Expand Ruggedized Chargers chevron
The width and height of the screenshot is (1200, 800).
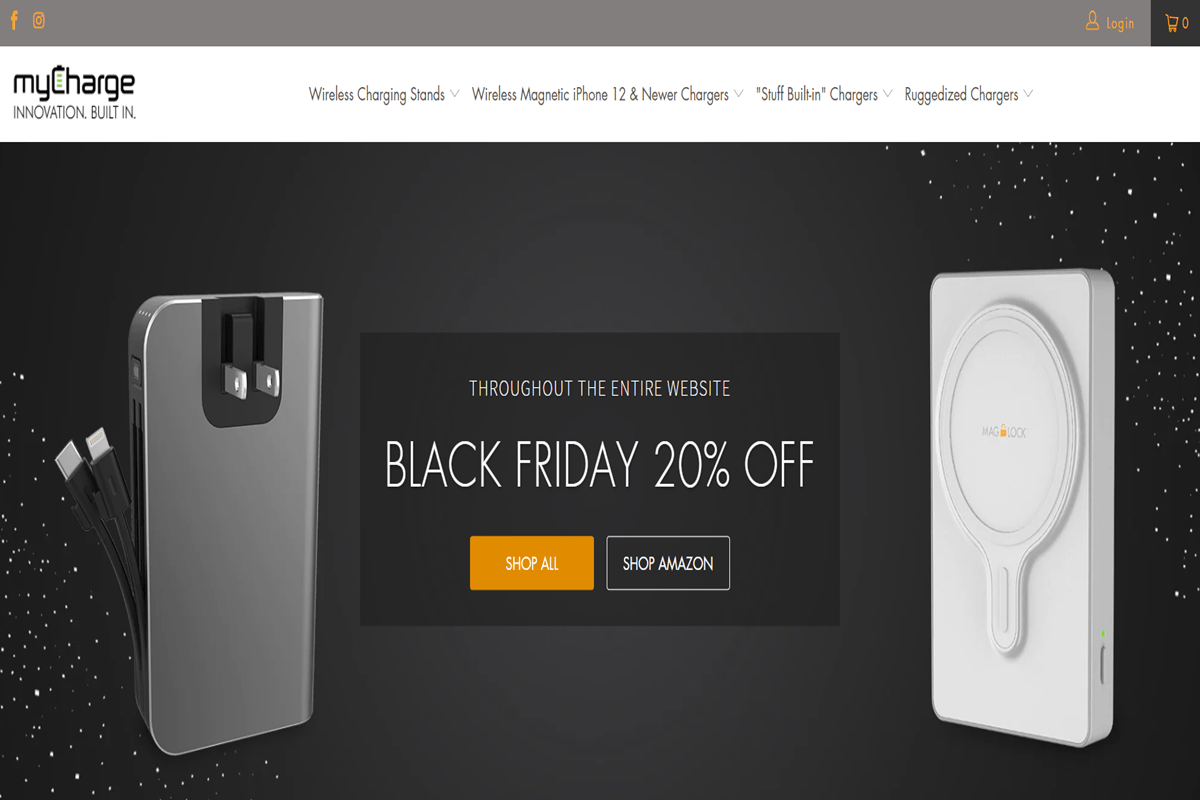tap(1027, 94)
